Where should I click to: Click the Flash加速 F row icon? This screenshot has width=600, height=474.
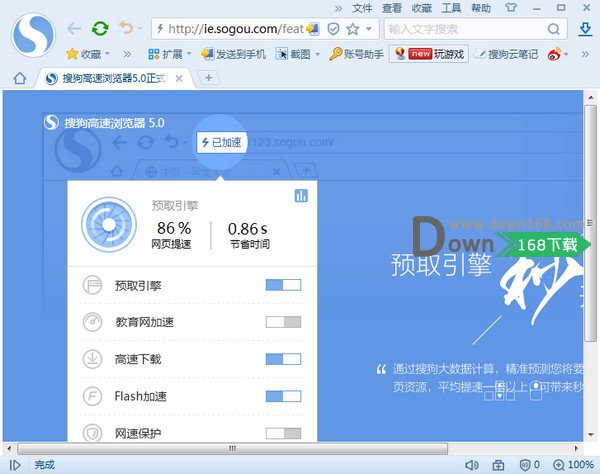click(x=92, y=396)
